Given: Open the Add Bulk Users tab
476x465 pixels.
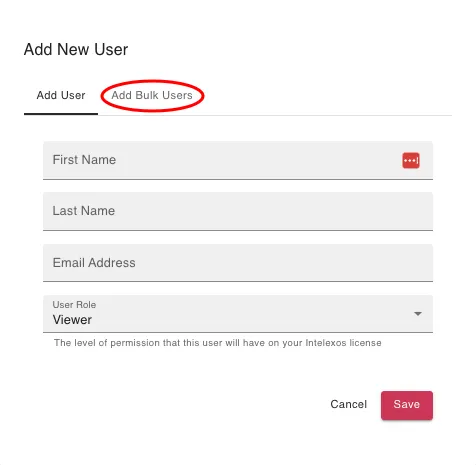Looking at the screenshot, I should (x=152, y=95).
